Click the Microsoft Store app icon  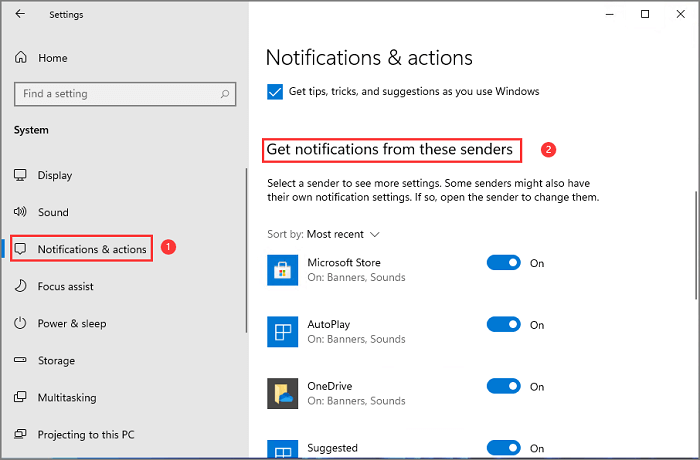pos(283,269)
